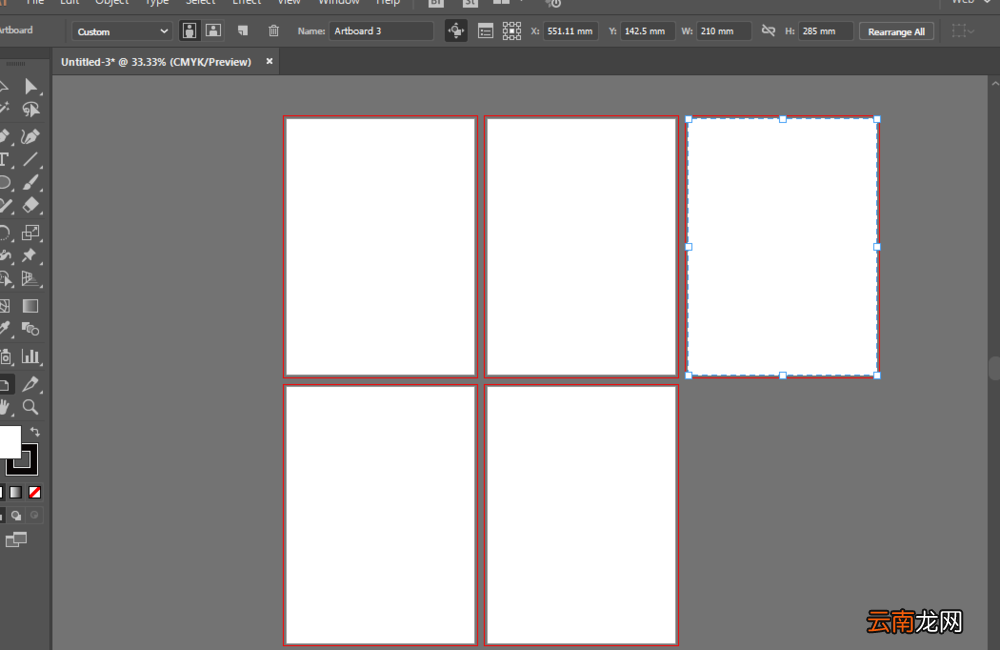1000x650 pixels.
Task: Select the top-middle artboard
Action: pos(581,247)
